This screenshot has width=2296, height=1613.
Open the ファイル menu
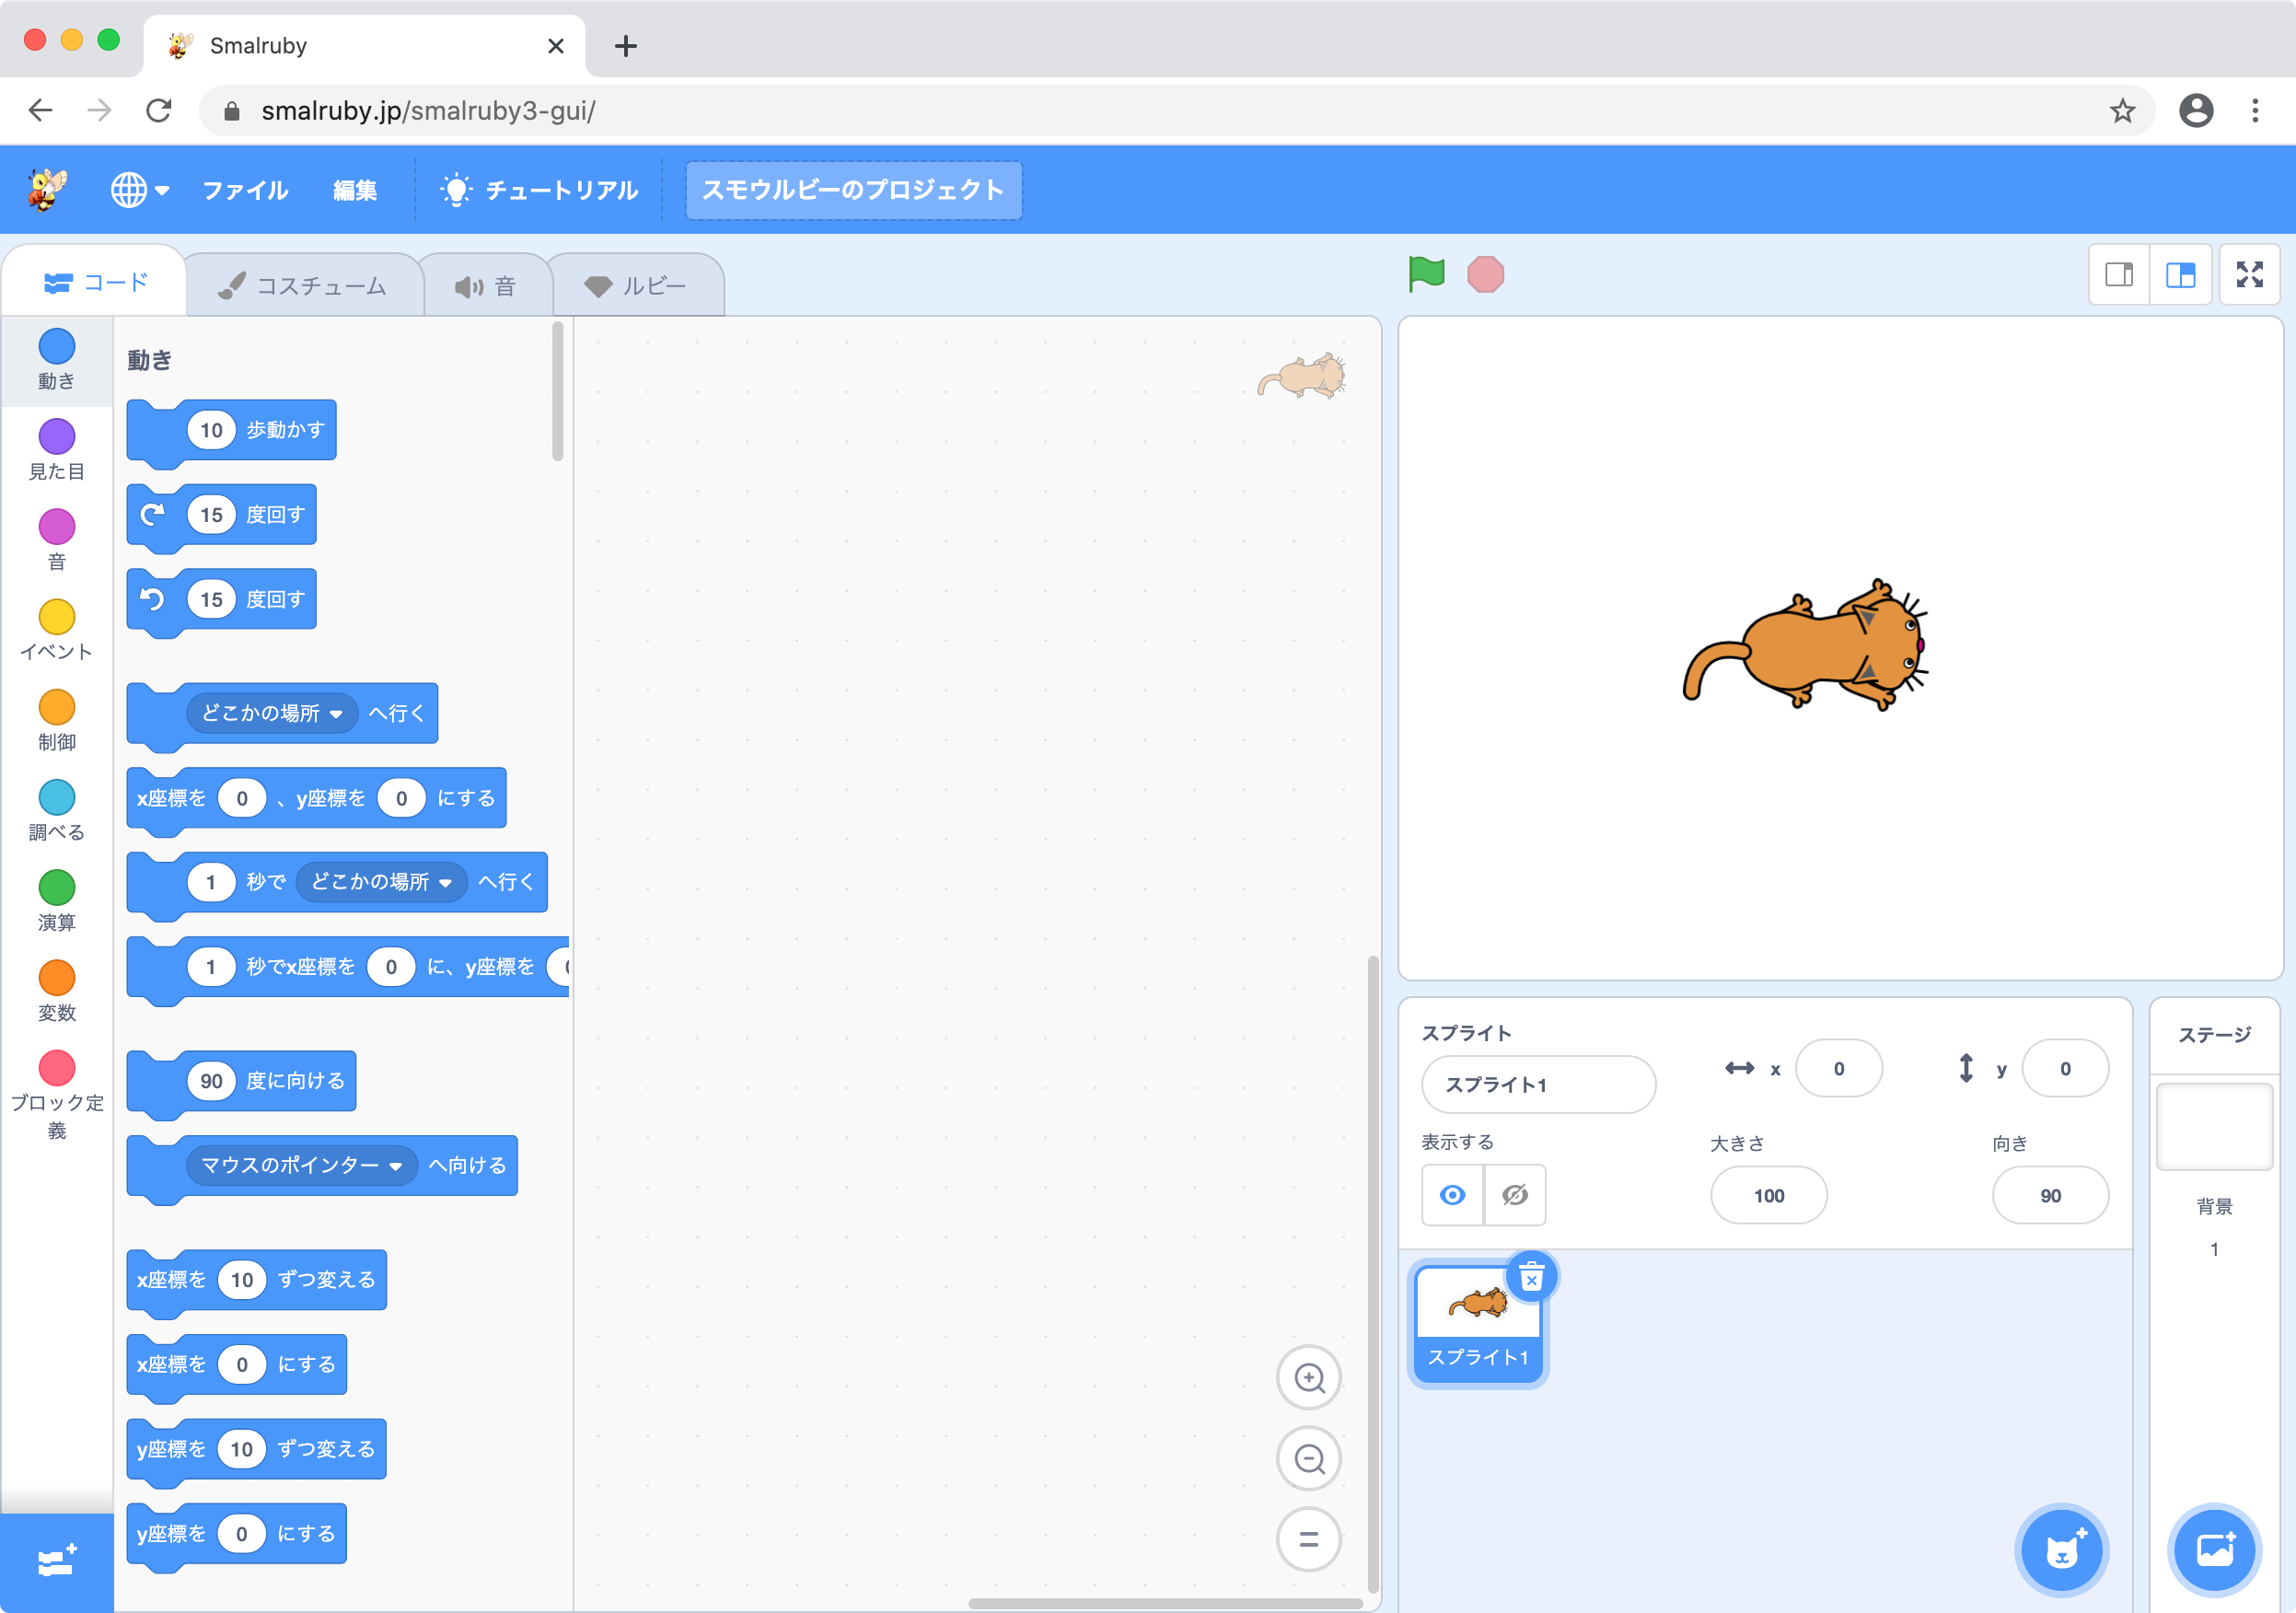coord(245,189)
